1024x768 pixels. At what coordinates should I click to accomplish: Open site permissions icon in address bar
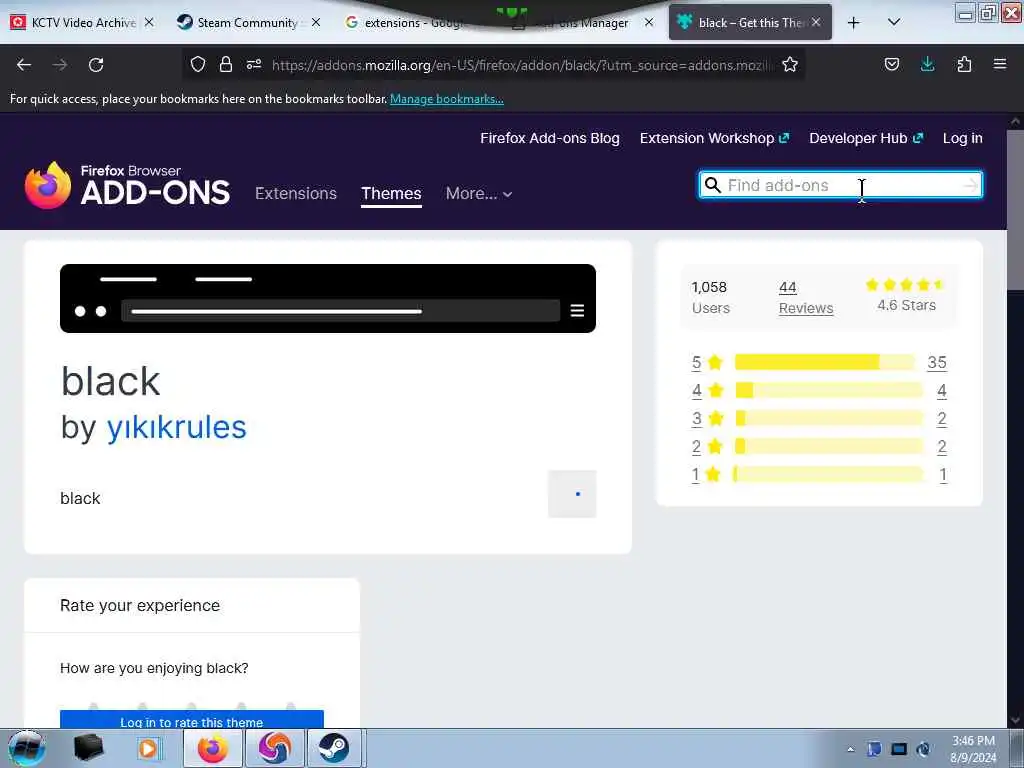[254, 64]
